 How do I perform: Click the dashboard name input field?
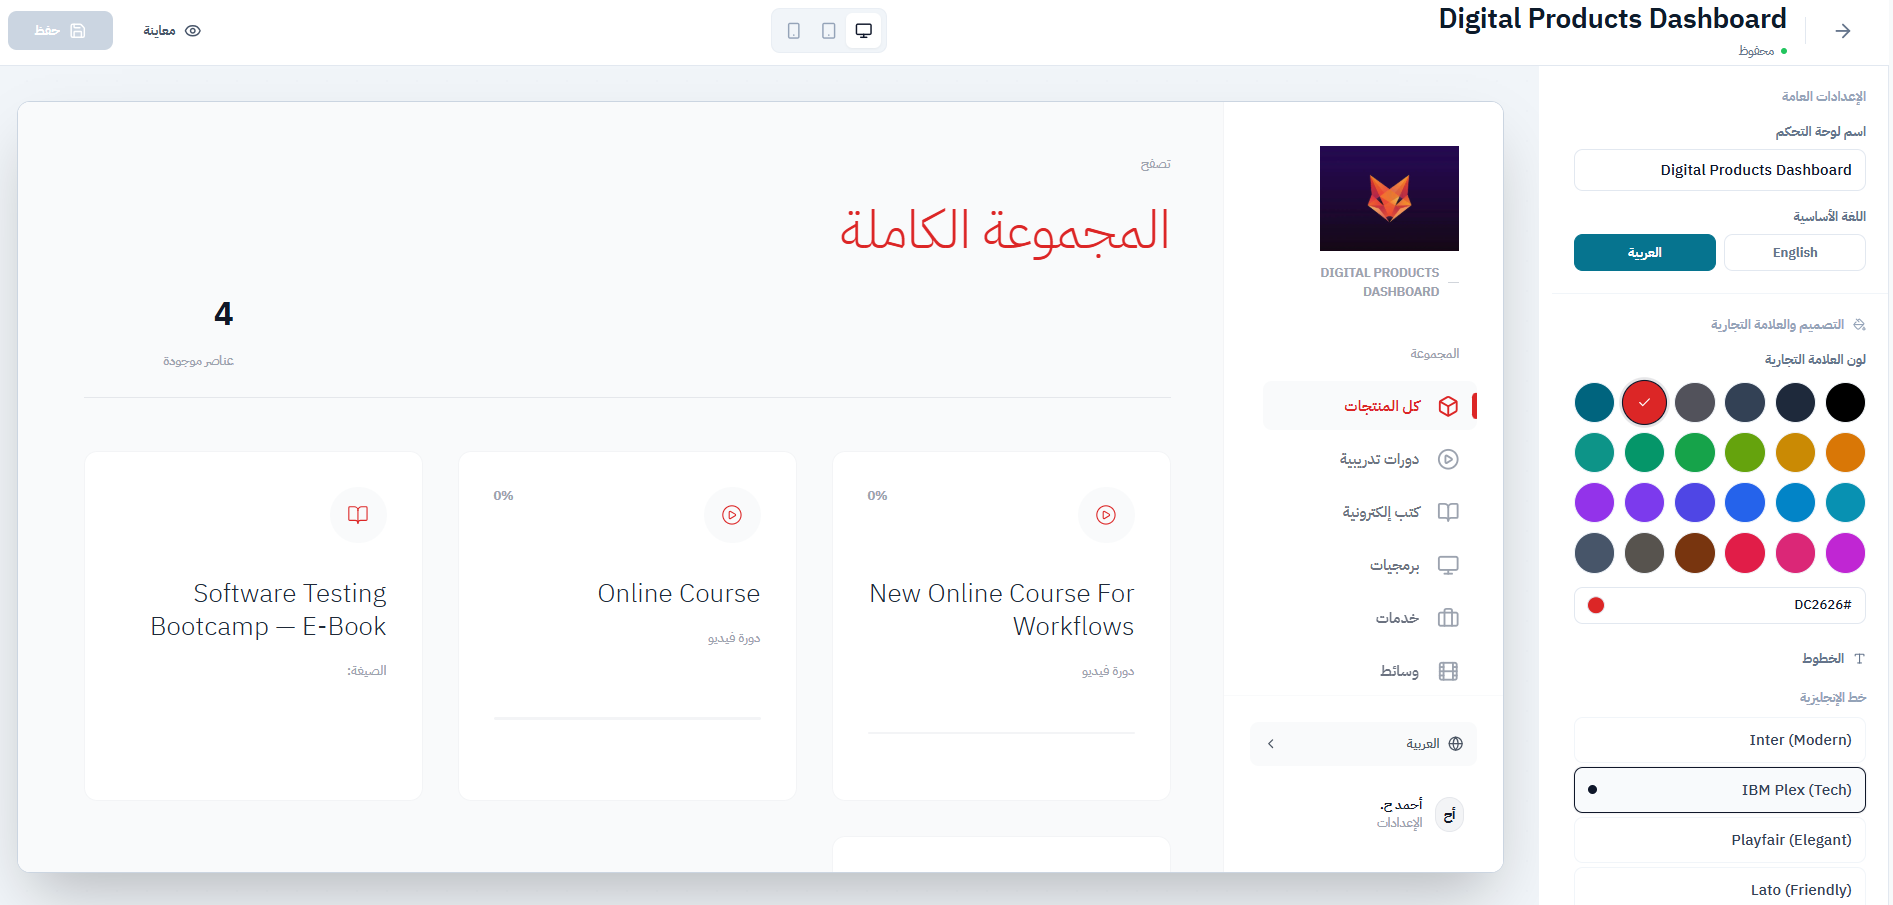tap(1720, 170)
